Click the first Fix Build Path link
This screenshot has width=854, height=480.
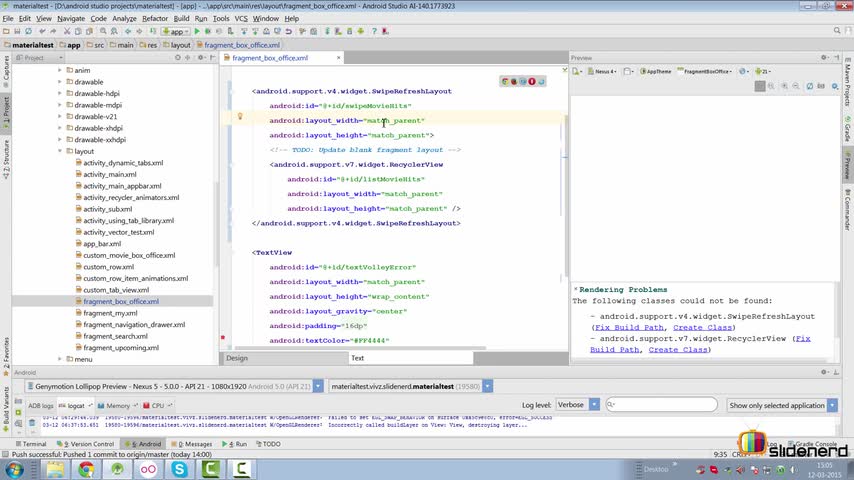tap(629, 327)
